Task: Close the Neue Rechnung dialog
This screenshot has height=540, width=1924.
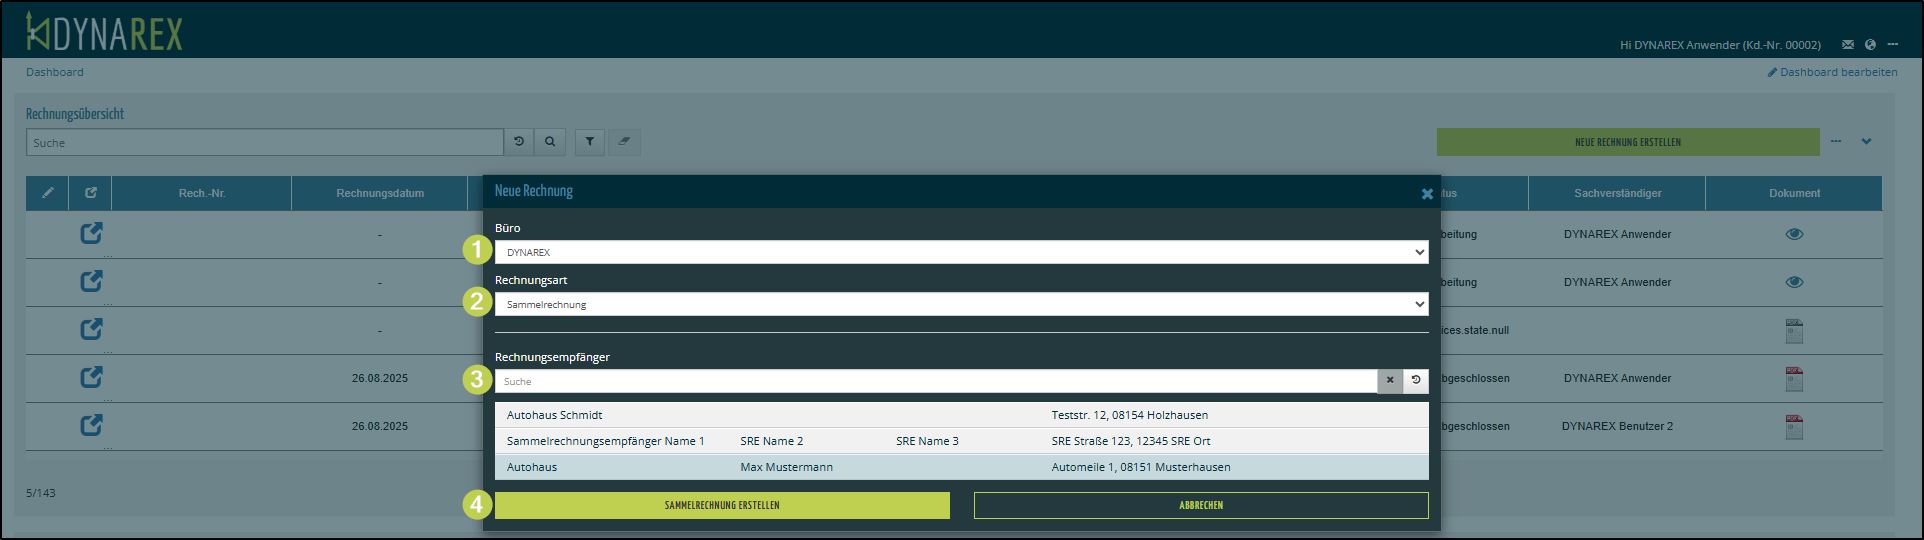Action: point(1427,194)
